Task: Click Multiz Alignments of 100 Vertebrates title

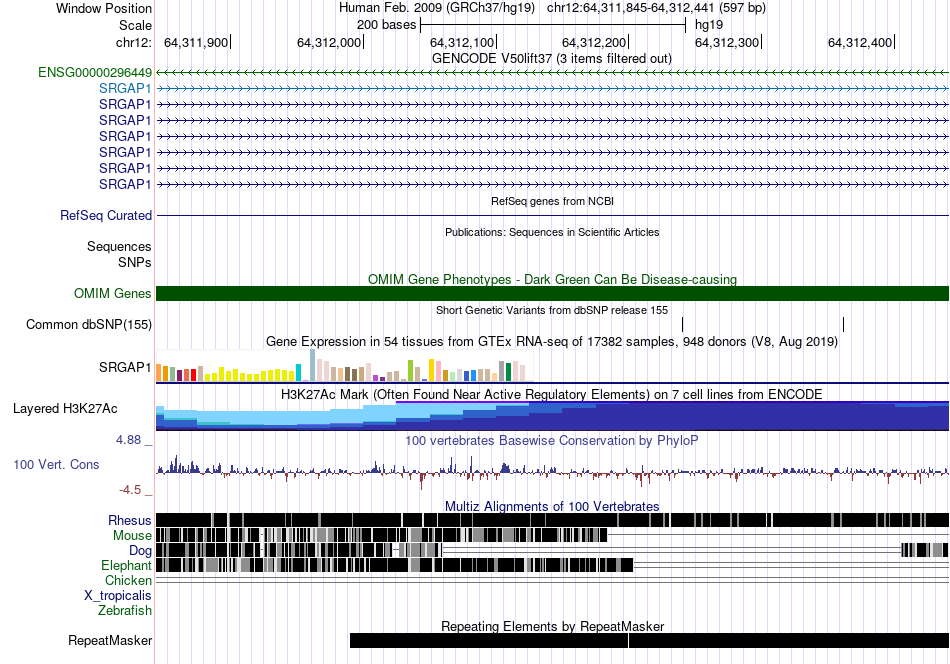Action: click(552, 506)
